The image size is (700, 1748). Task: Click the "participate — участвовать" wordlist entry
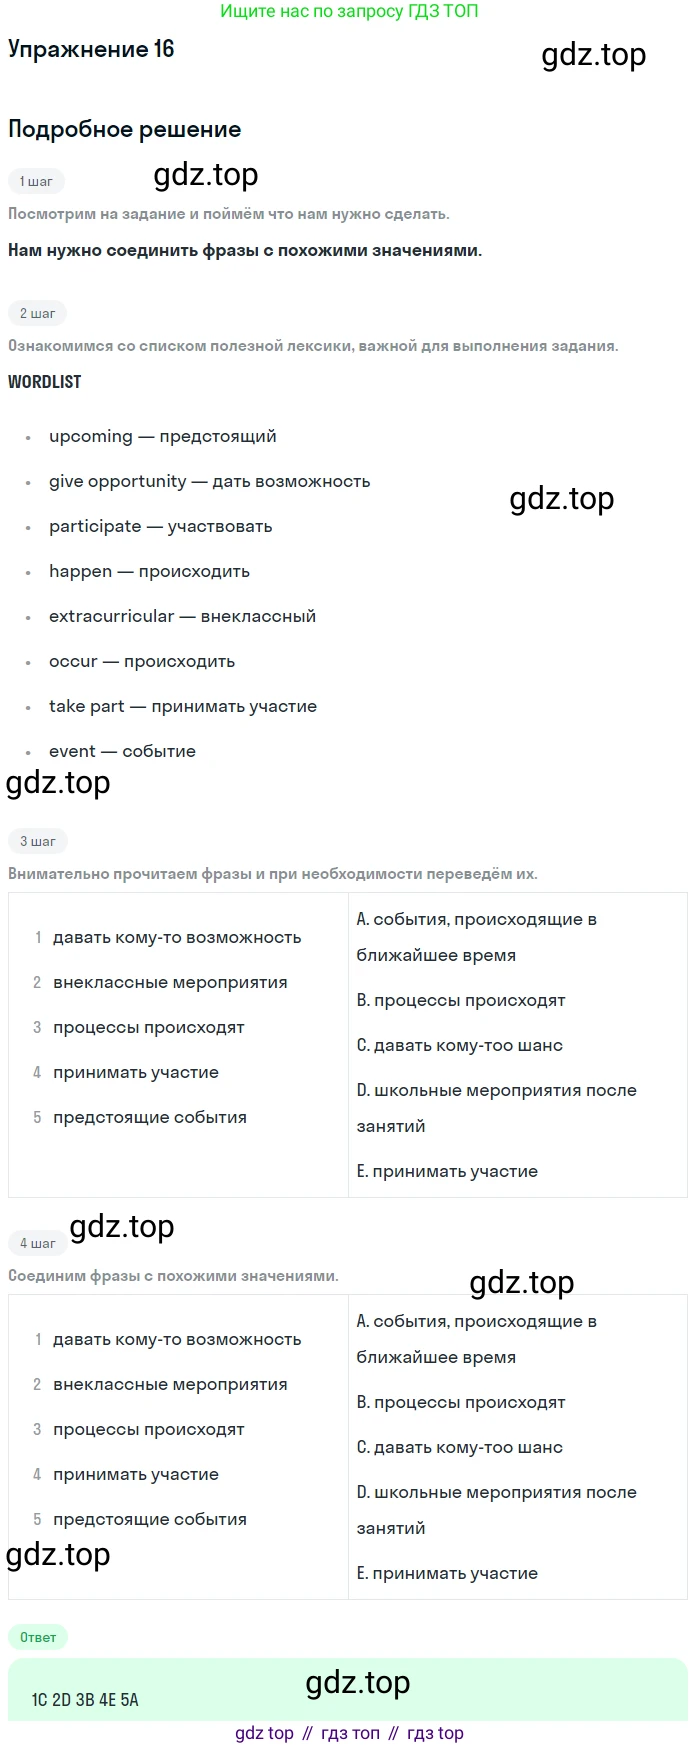tap(160, 526)
